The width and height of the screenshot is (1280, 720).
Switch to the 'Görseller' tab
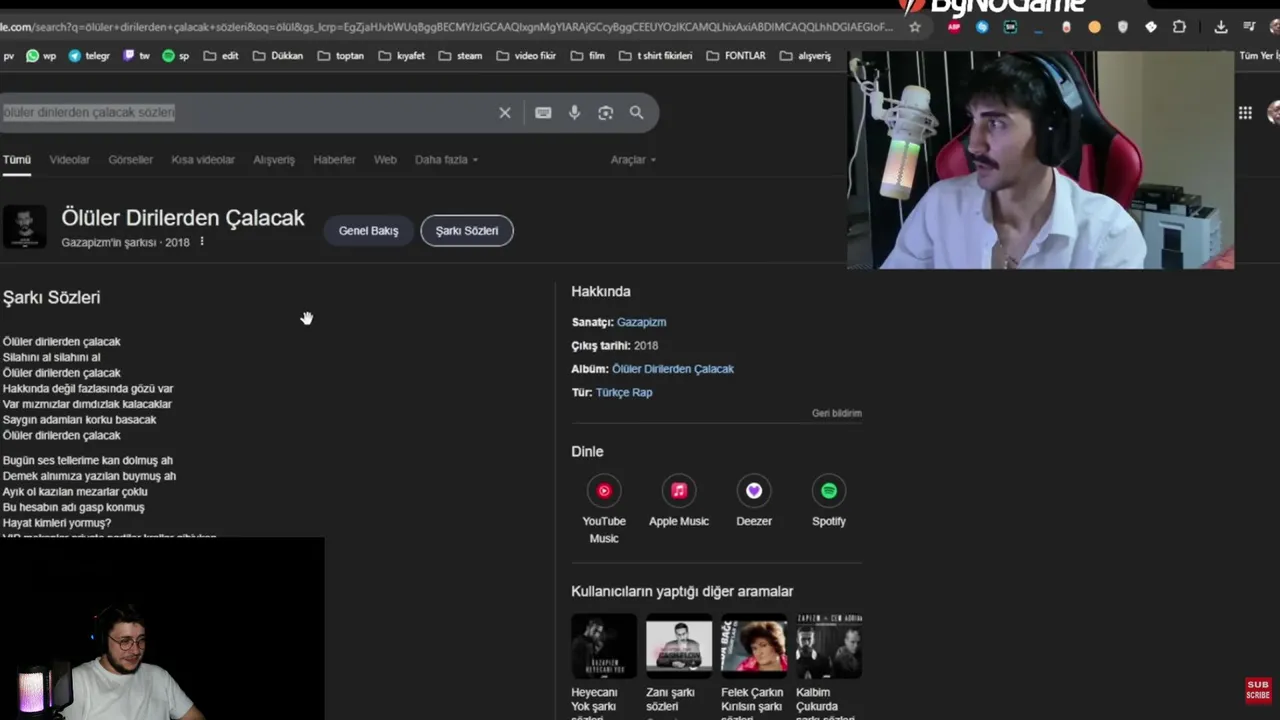[x=130, y=160]
